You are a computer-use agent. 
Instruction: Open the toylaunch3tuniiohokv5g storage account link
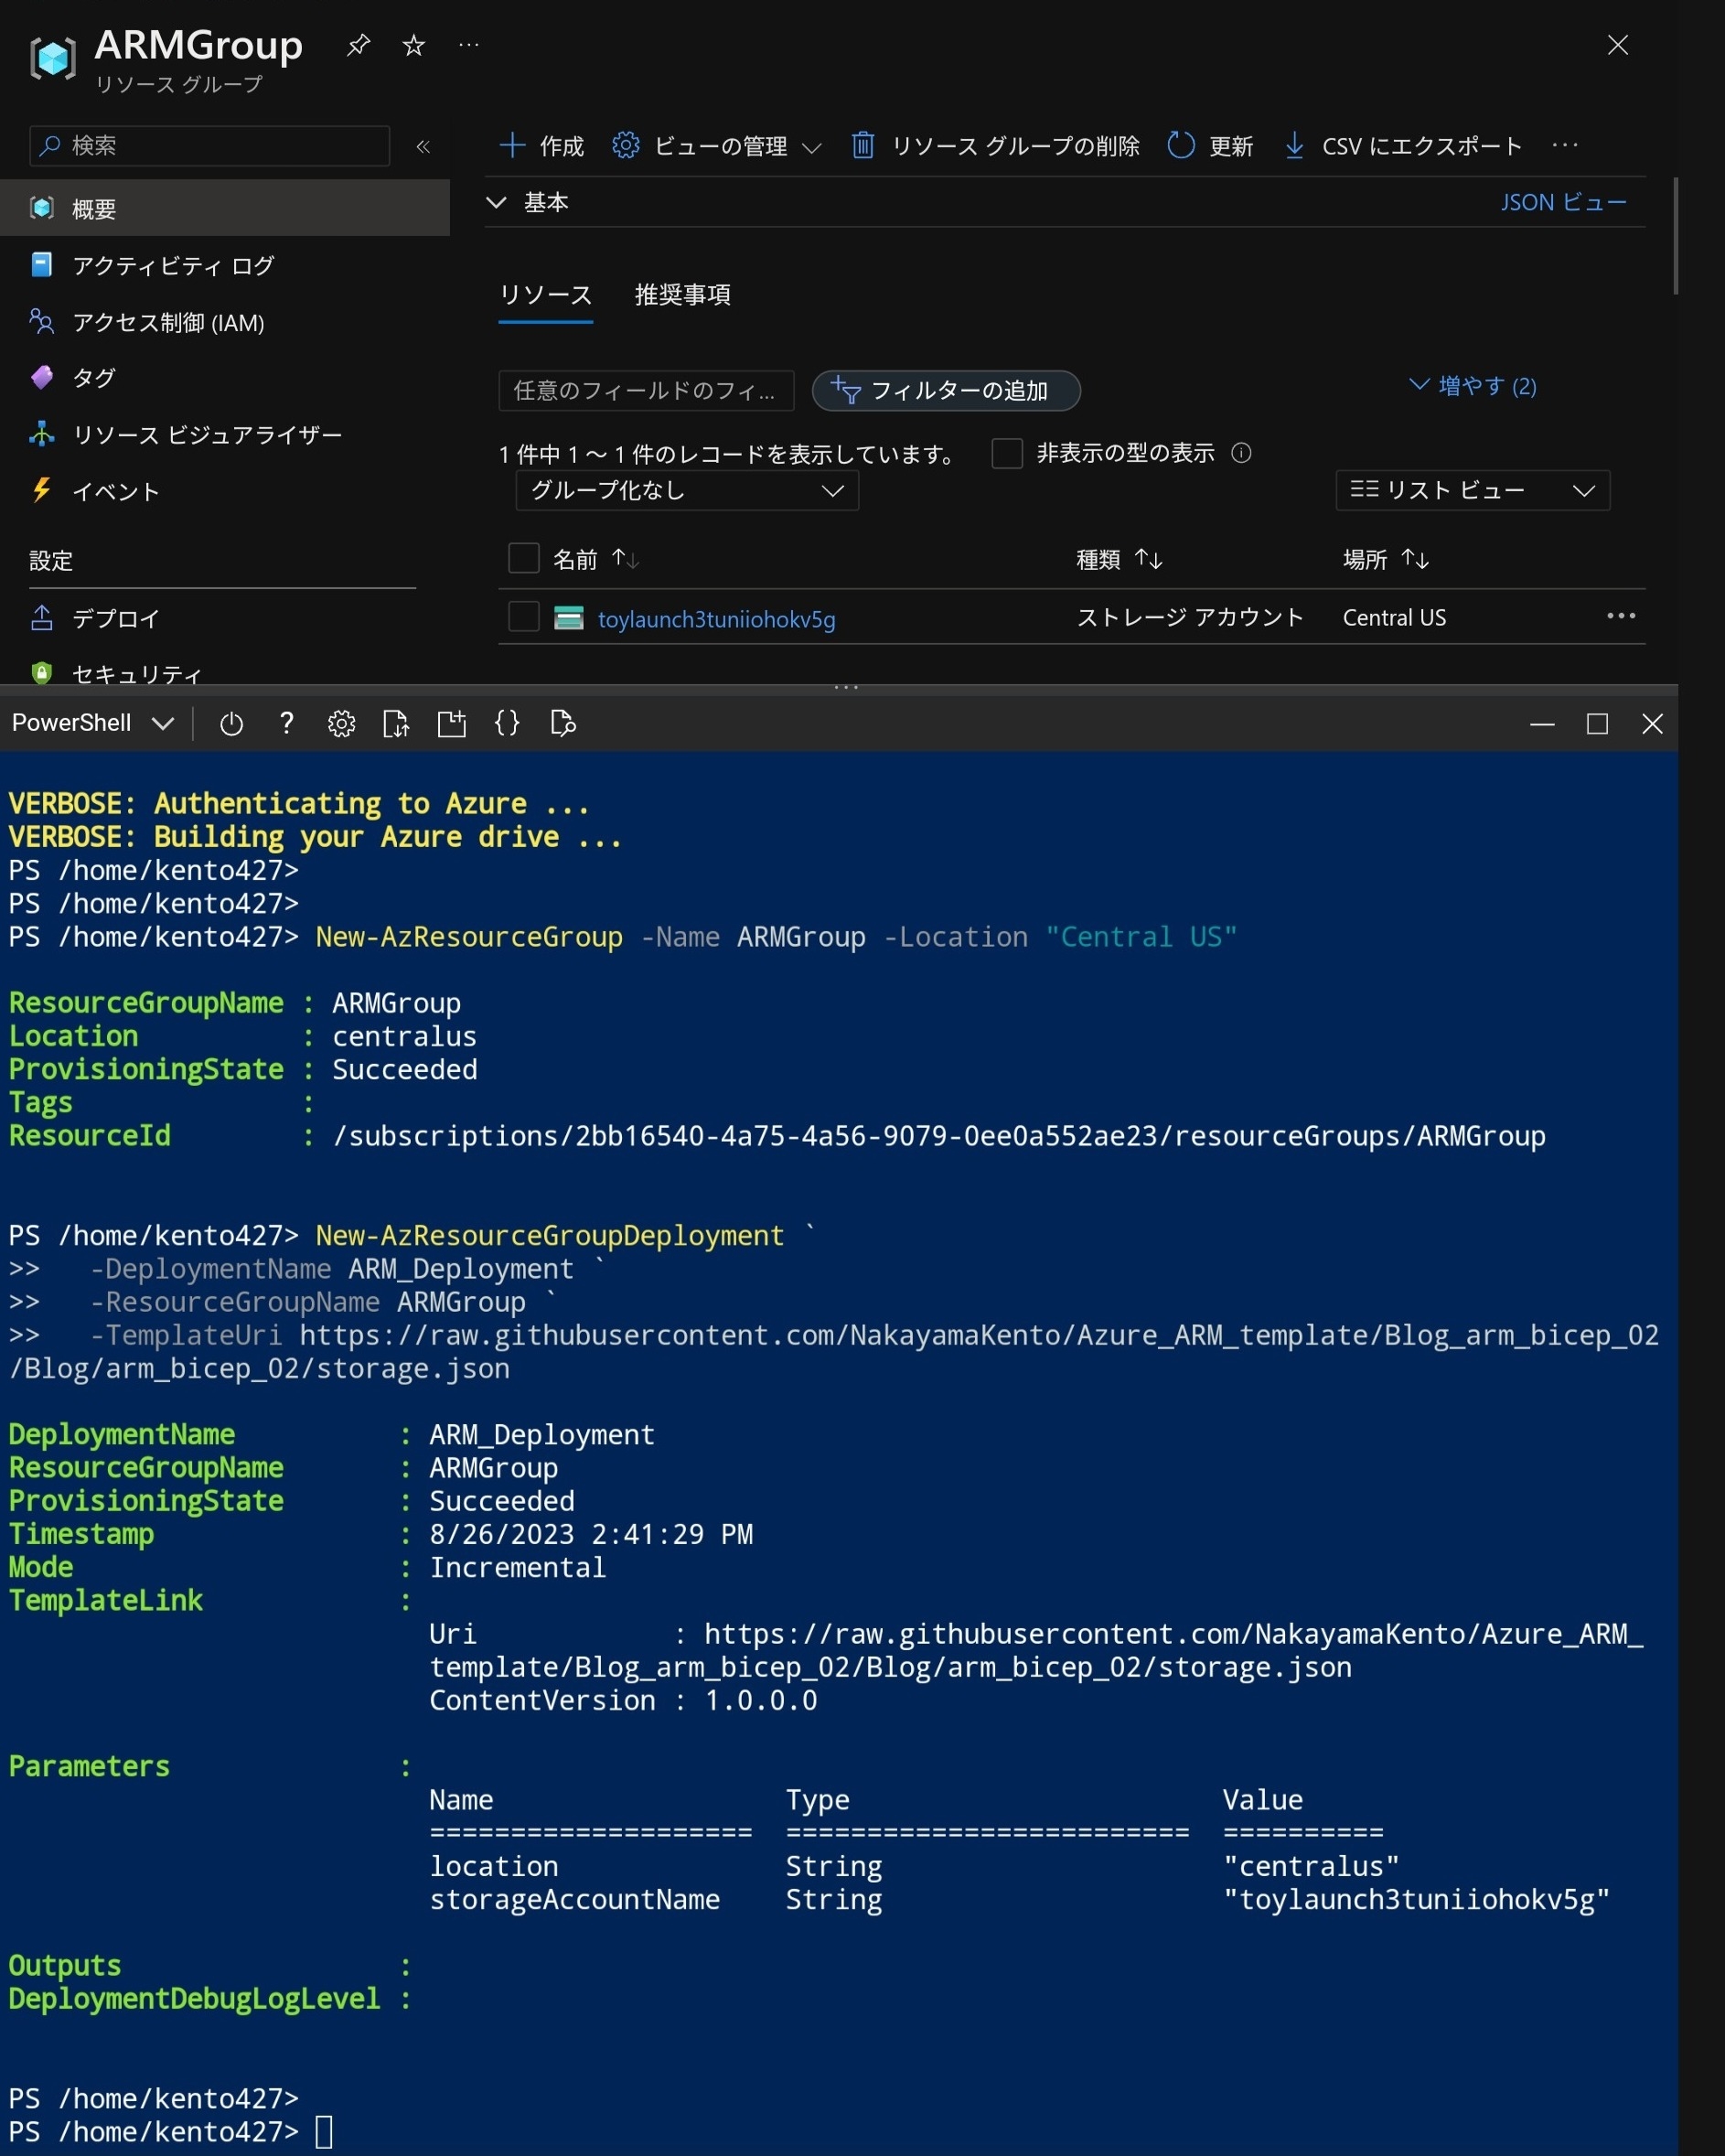pyautogui.click(x=716, y=619)
